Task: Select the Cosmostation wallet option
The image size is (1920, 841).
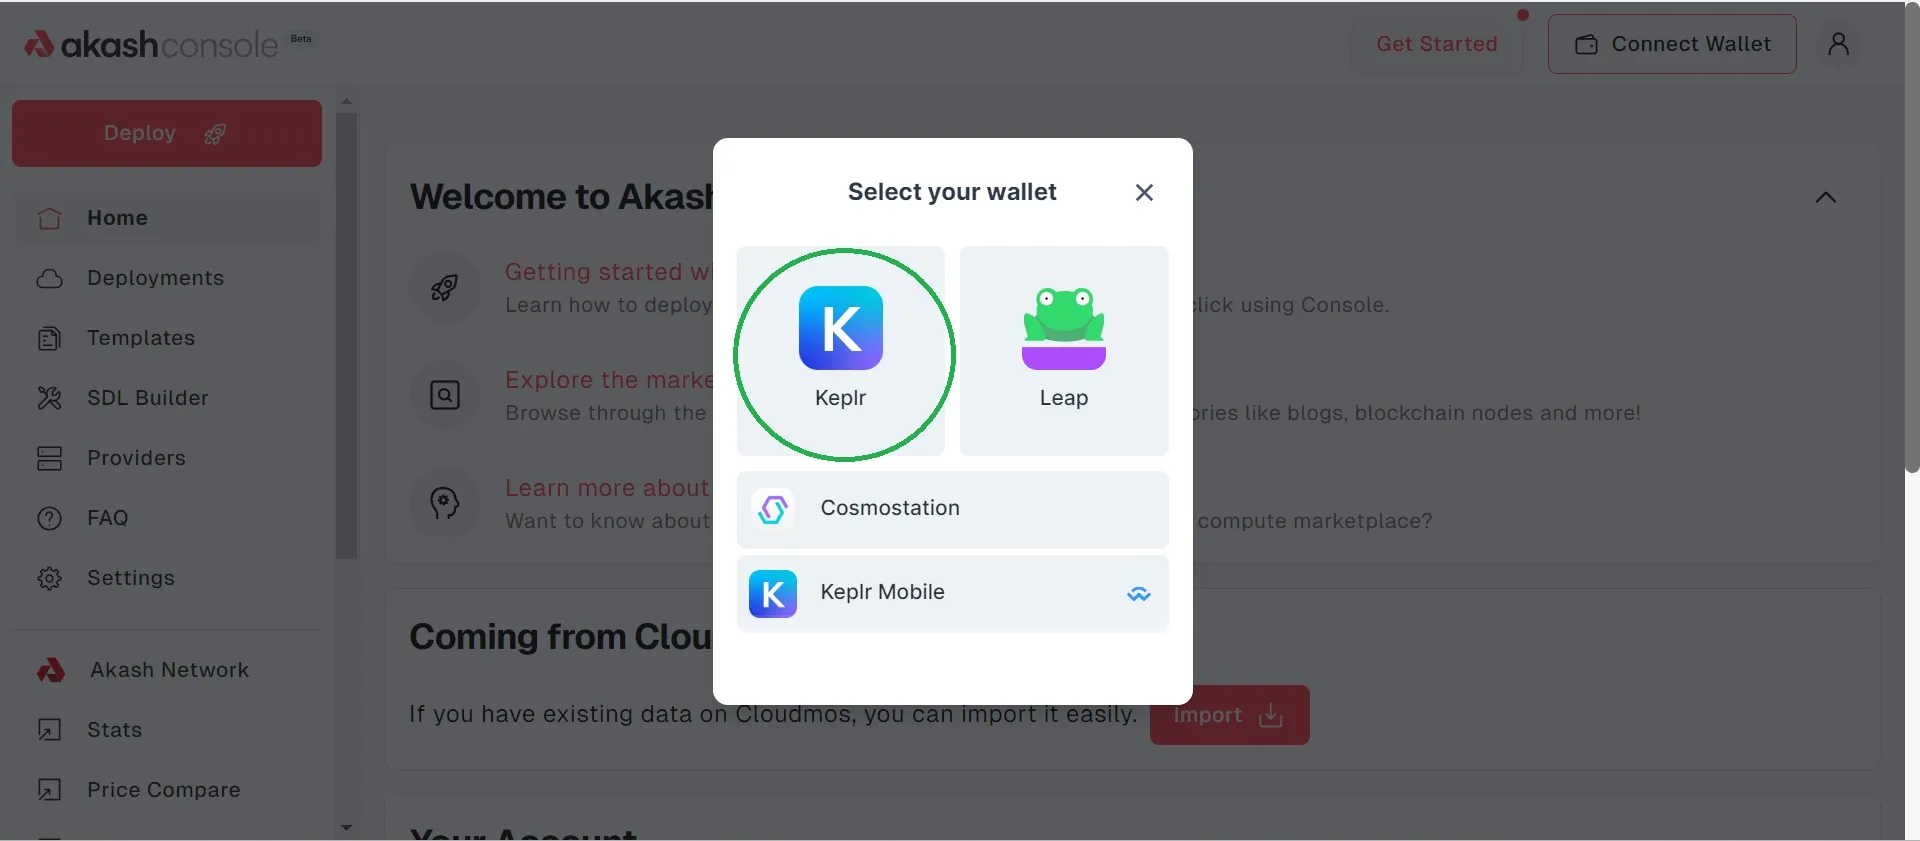Action: 952,509
